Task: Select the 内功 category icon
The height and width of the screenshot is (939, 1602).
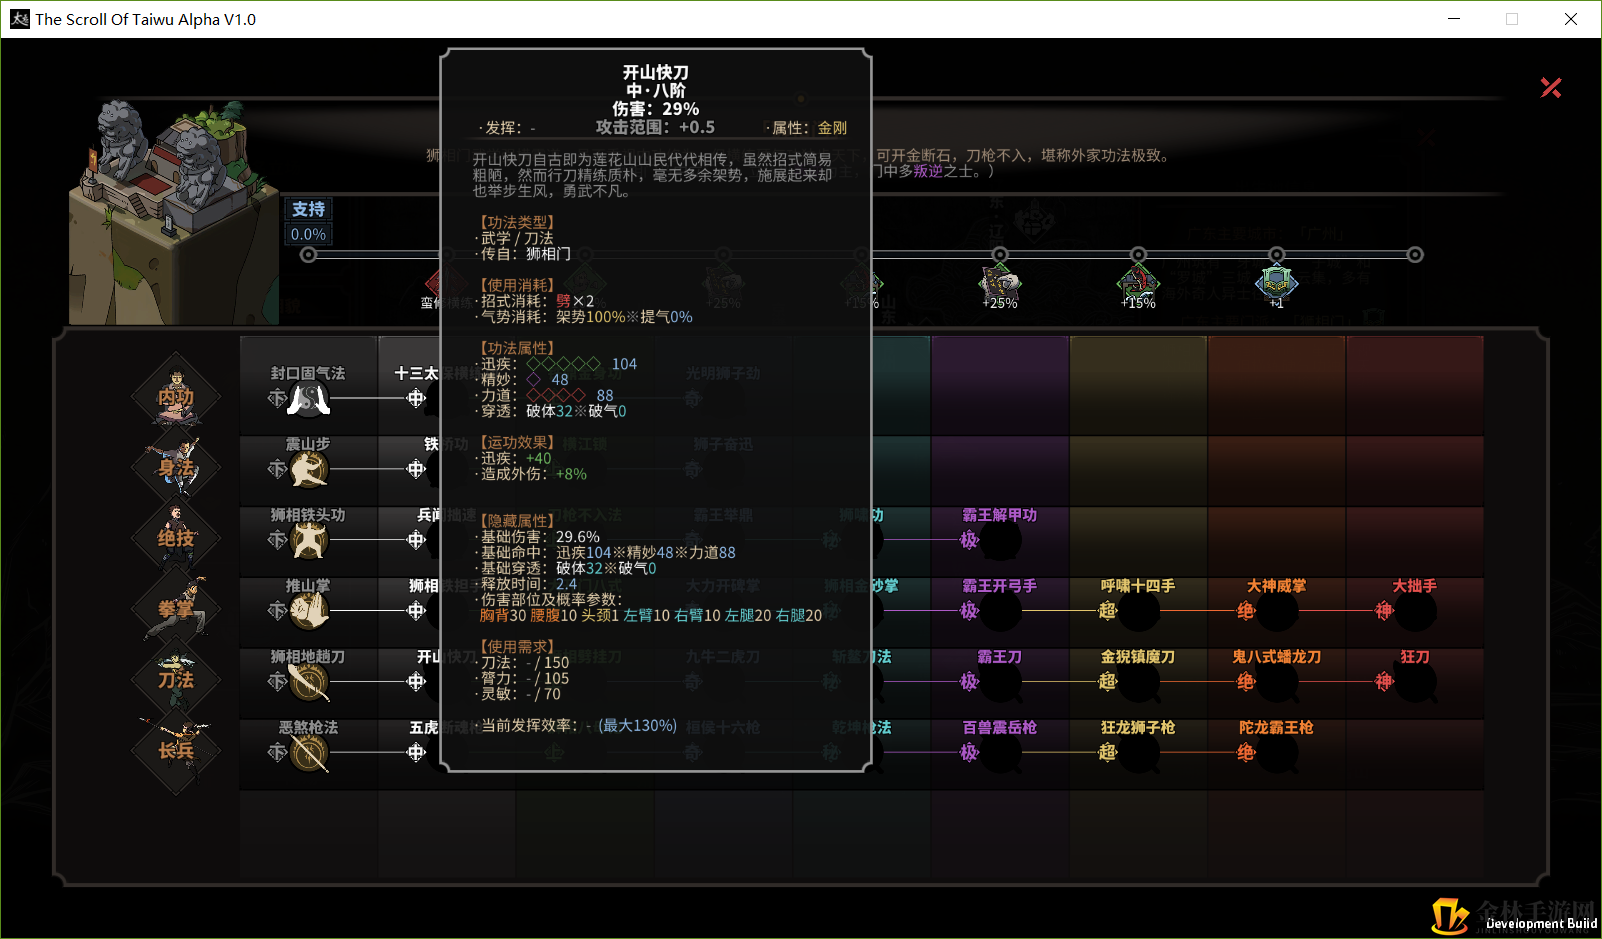Action: pos(176,397)
